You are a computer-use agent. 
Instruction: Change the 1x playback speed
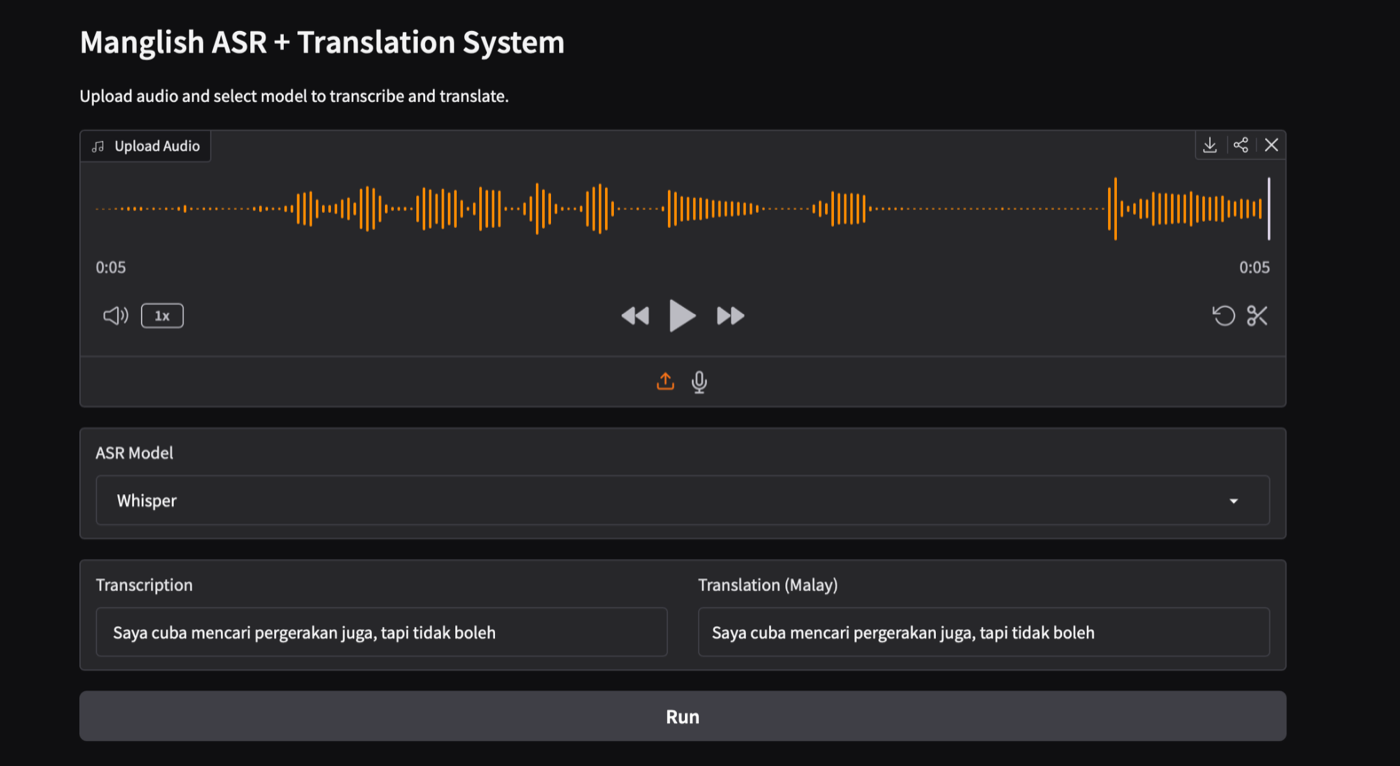[162, 316]
